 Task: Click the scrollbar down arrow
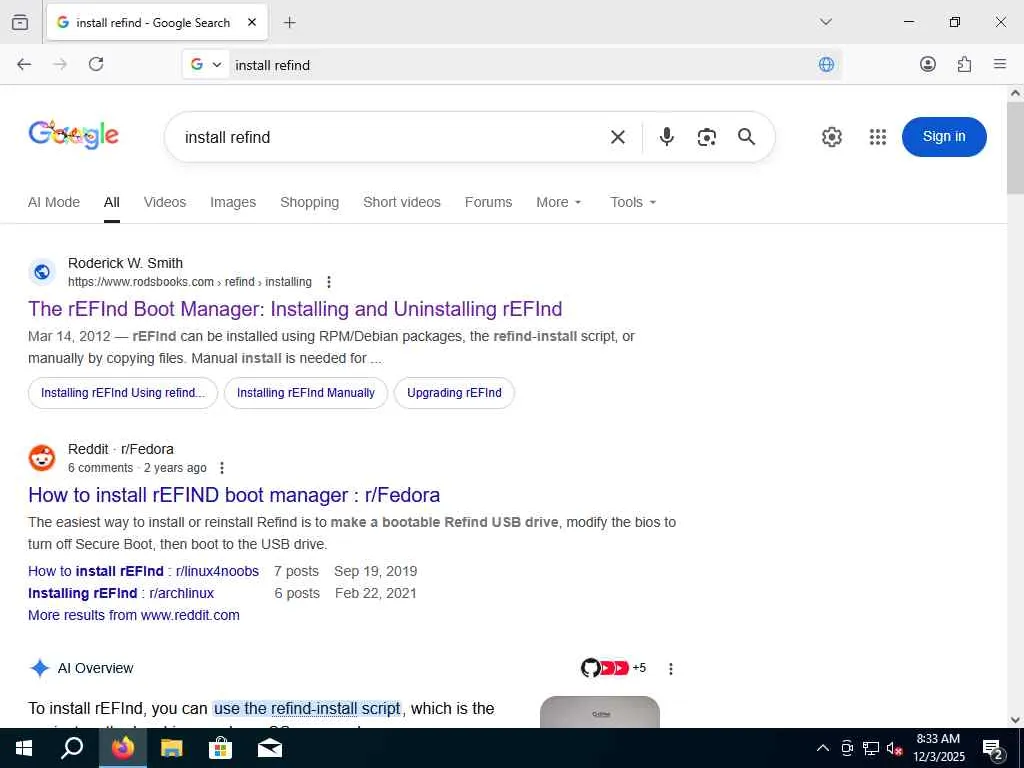click(1015, 720)
